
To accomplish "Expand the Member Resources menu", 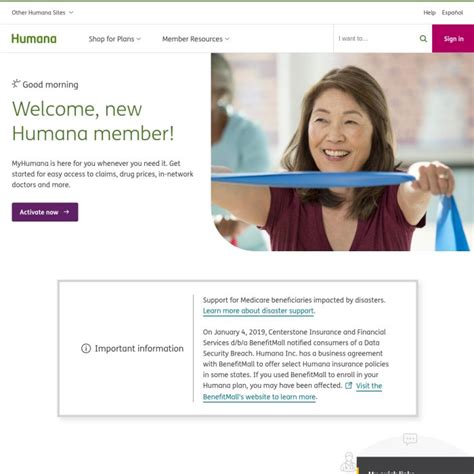I will click(196, 39).
